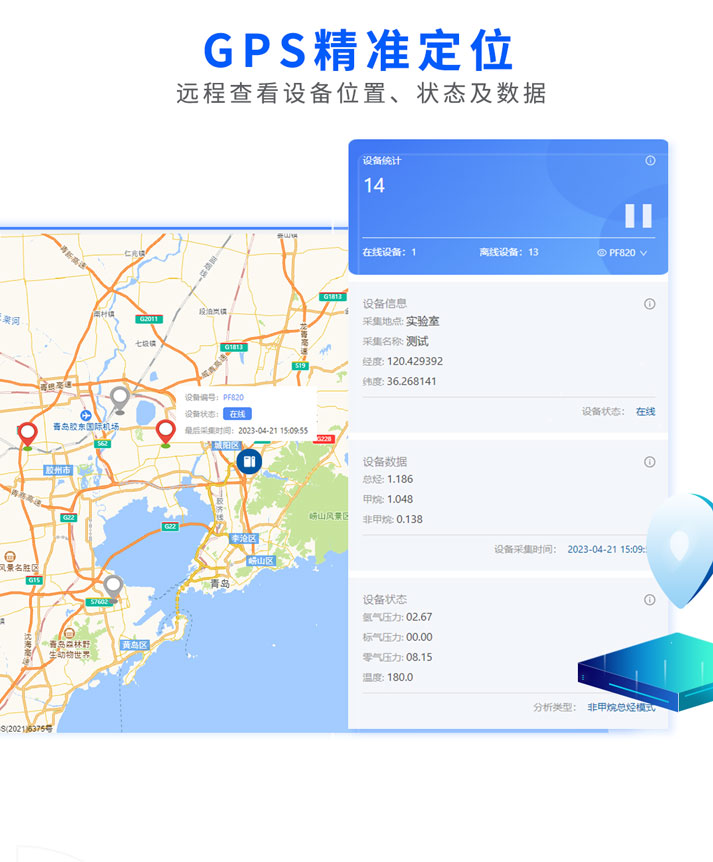Select the gray offline pin near Jiaodong airport
Image resolution: width=713 pixels, height=862 pixels.
point(120,398)
